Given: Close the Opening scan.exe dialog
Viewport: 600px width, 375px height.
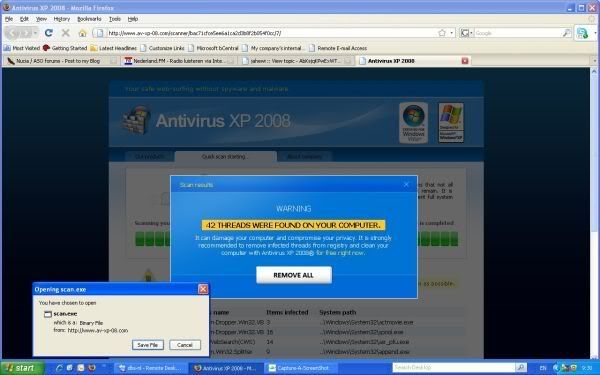Looking at the screenshot, I should 203,289.
